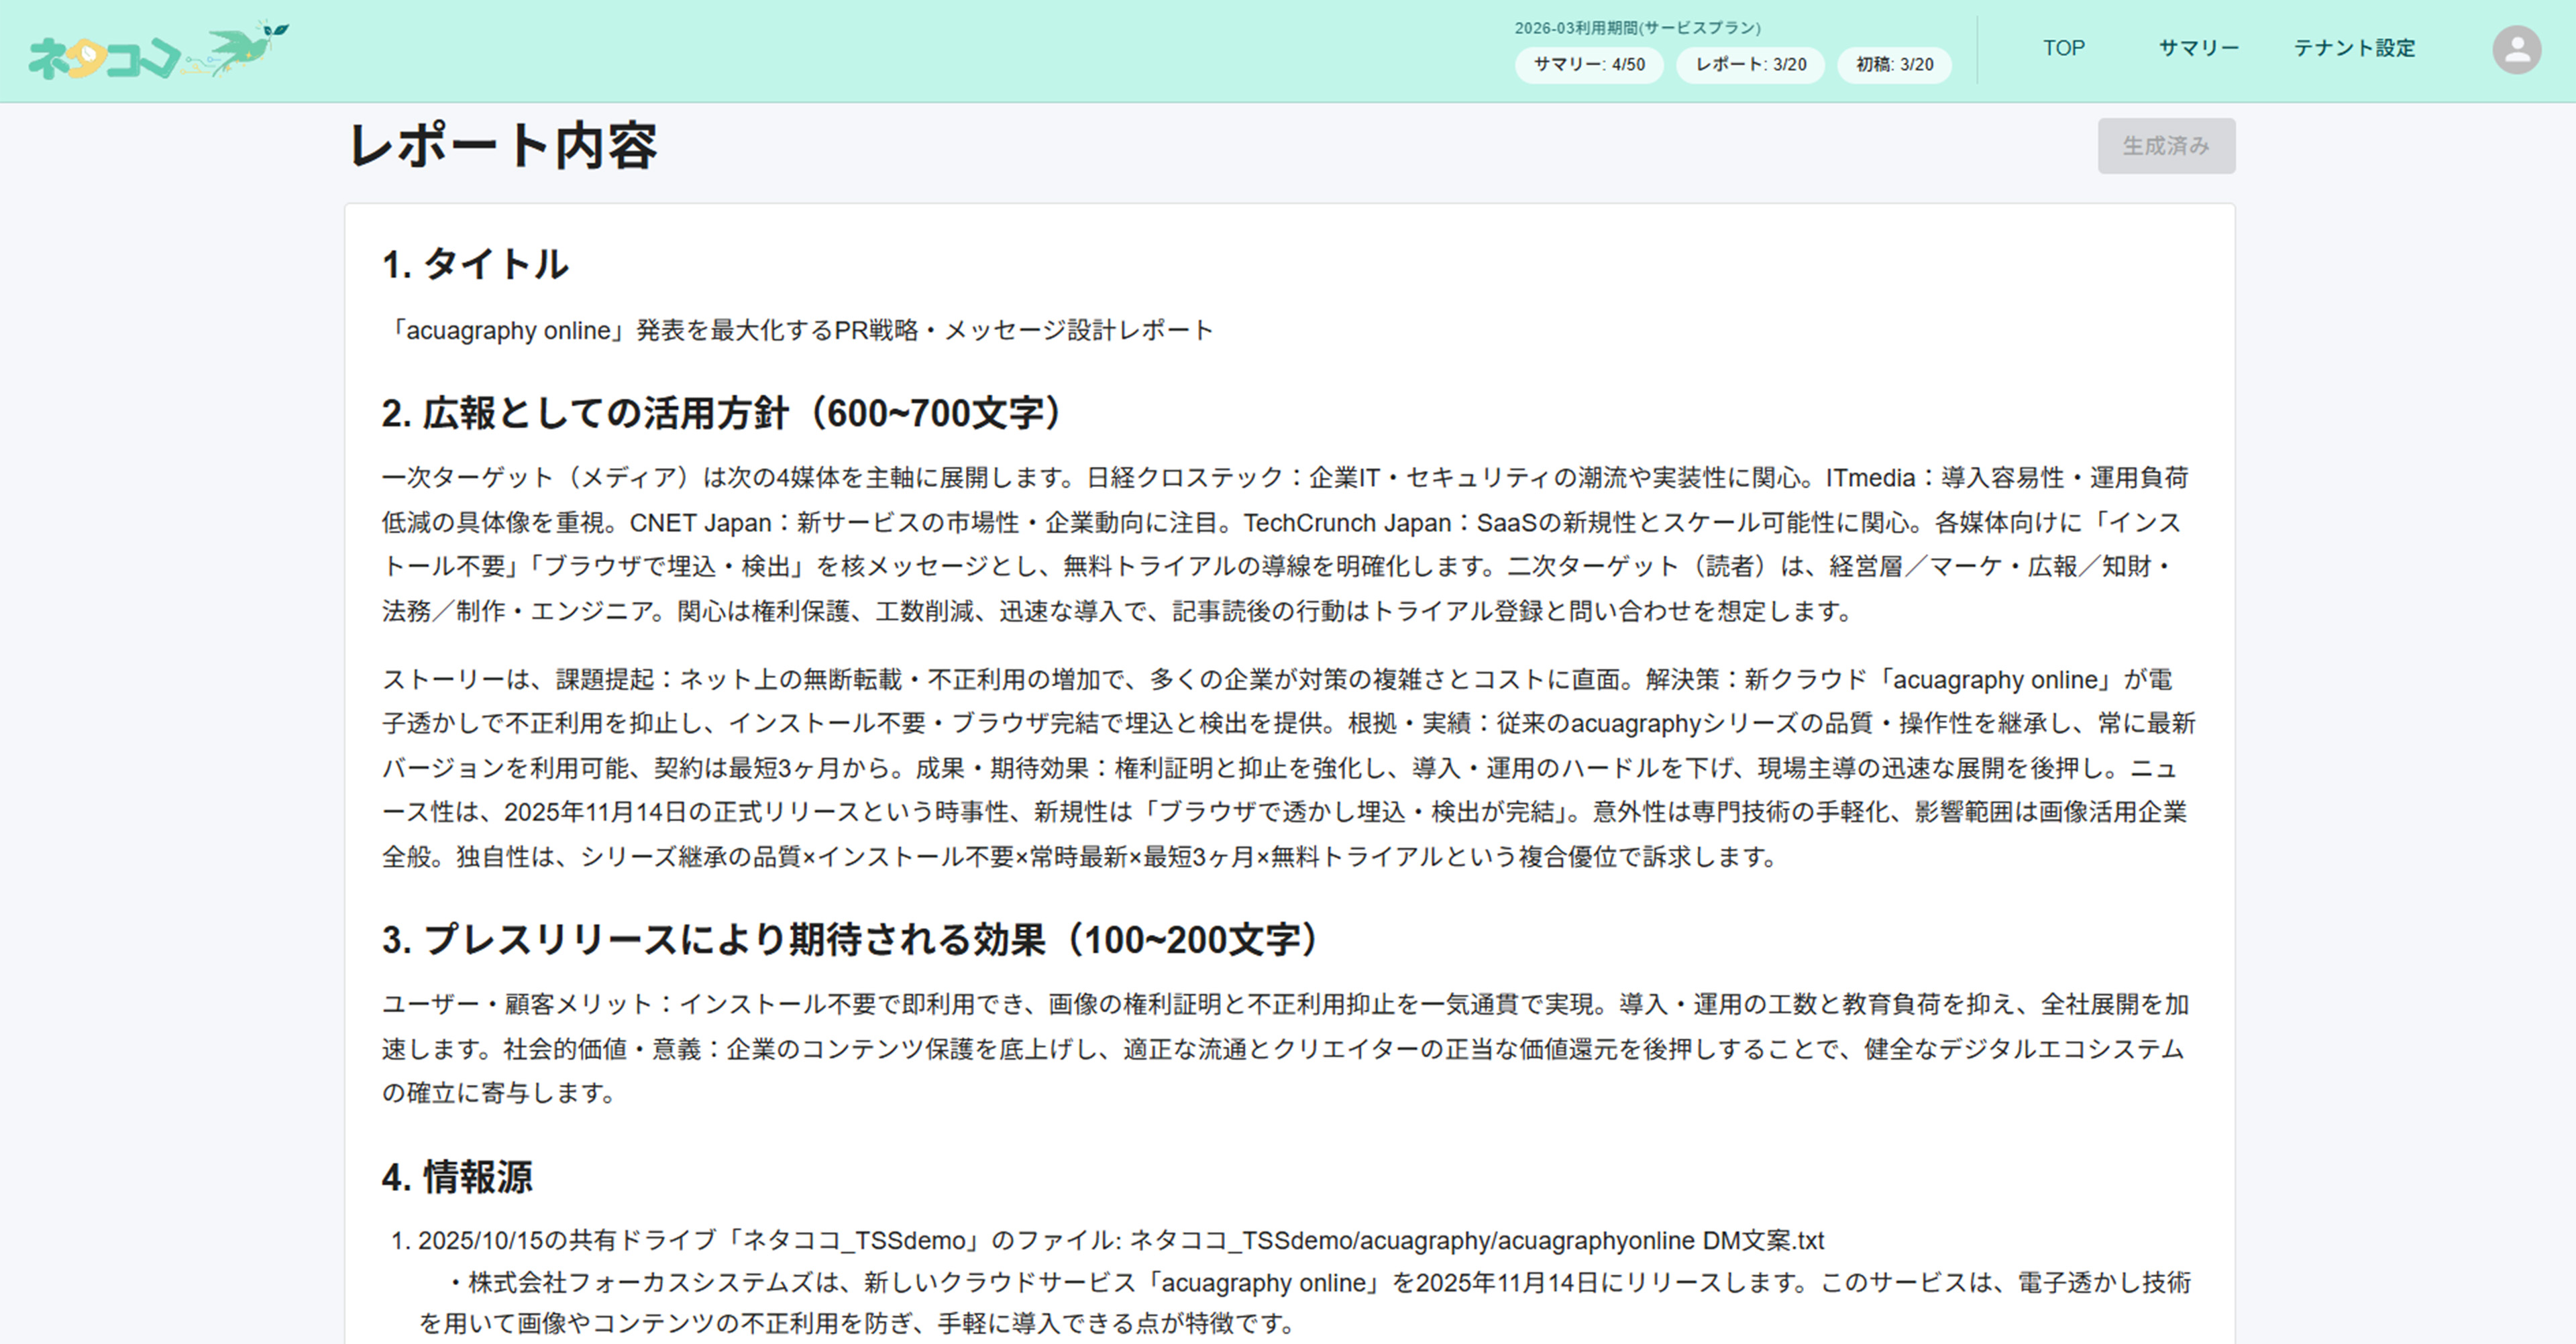The image size is (2576, 1344).
Task: Click the heading 1. タイトル
Action: [476, 265]
